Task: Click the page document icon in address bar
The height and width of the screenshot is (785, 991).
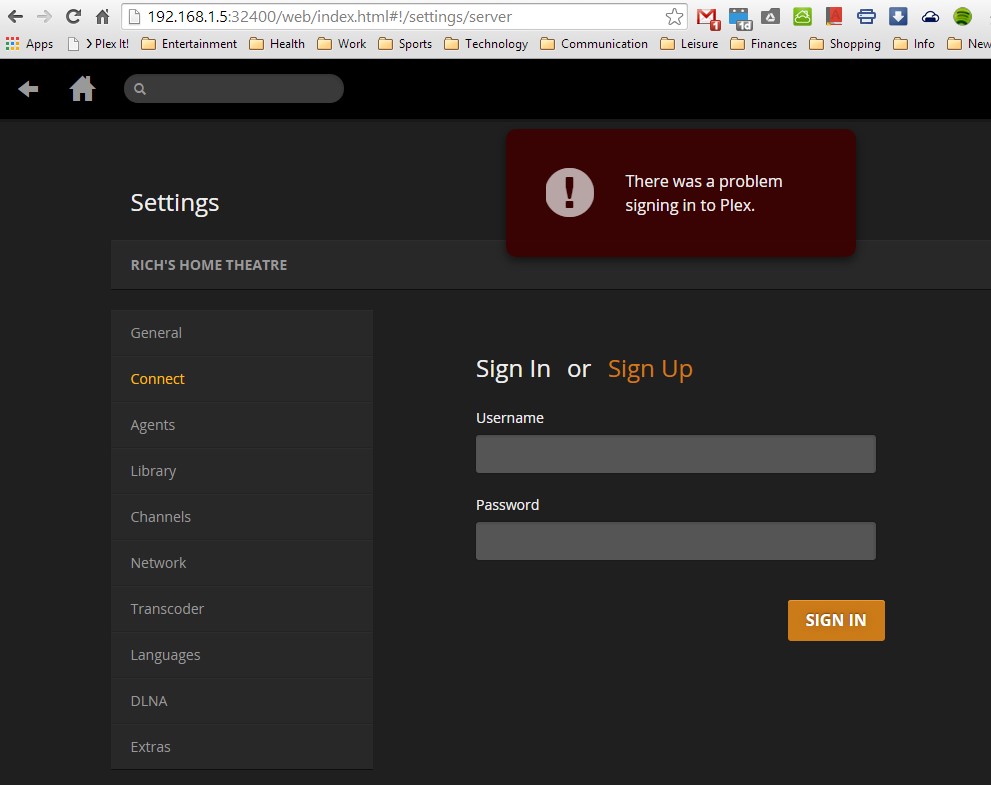Action: (134, 16)
